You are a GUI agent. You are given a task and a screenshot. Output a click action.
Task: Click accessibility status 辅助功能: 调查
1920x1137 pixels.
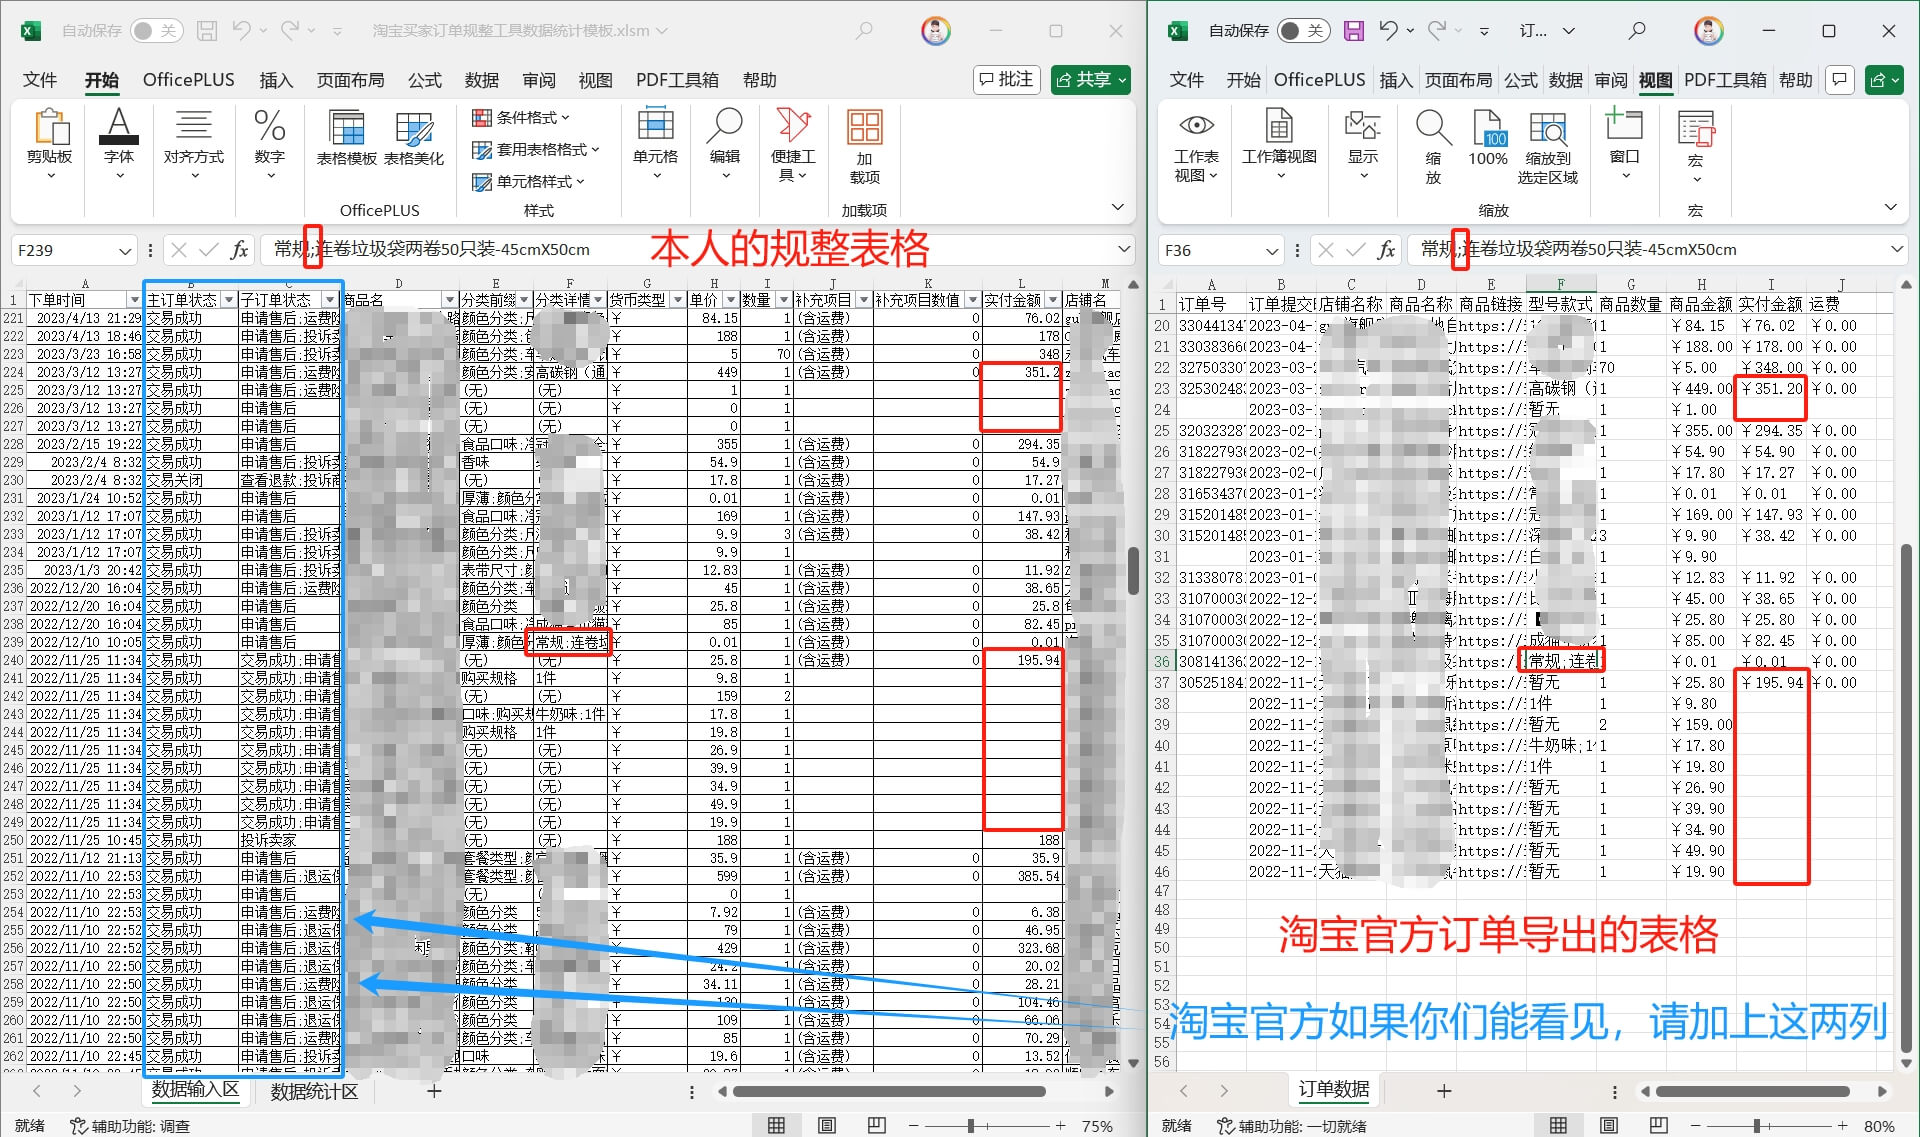[129, 1126]
